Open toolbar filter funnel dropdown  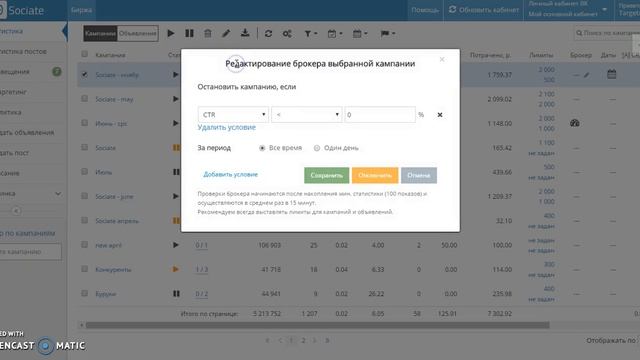click(x=311, y=34)
